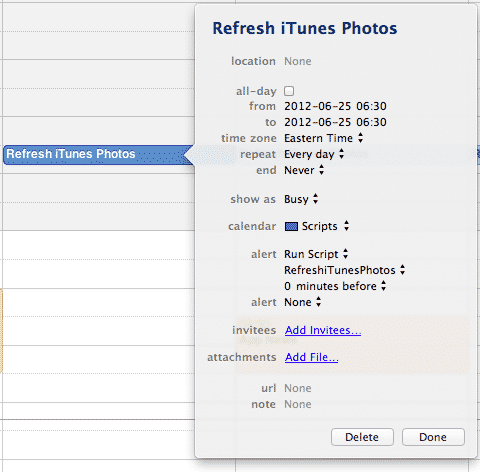Click the 'invitees' label
This screenshot has height=472, width=480.
point(254,330)
